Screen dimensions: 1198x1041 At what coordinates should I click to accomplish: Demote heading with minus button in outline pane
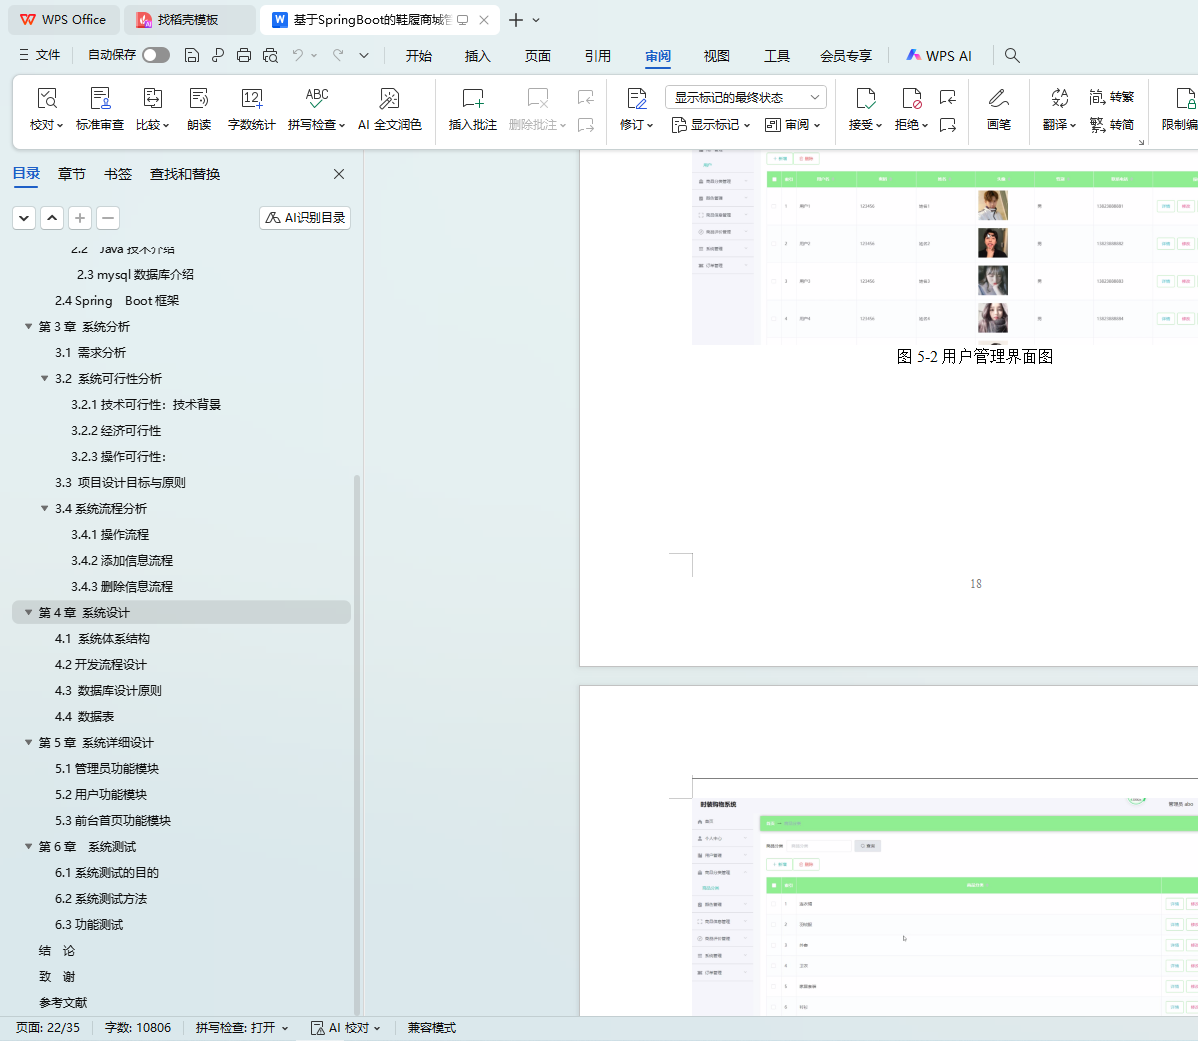[108, 218]
